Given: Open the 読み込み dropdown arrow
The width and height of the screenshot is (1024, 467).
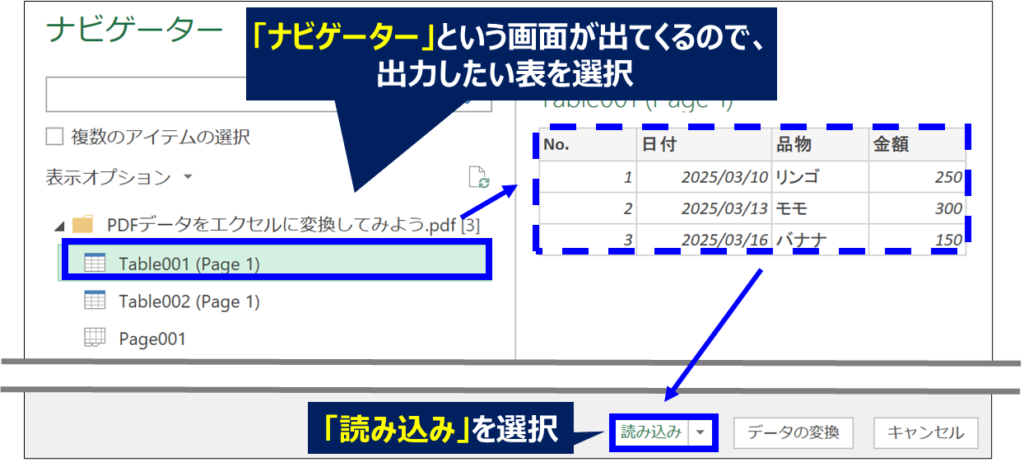Looking at the screenshot, I should click(x=700, y=432).
